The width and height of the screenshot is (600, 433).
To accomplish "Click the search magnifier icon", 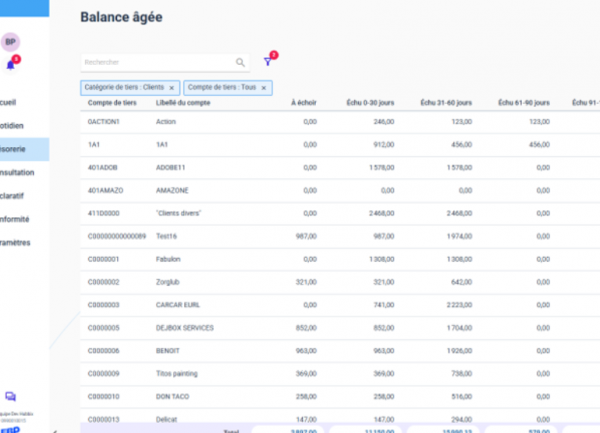I will (x=240, y=62).
